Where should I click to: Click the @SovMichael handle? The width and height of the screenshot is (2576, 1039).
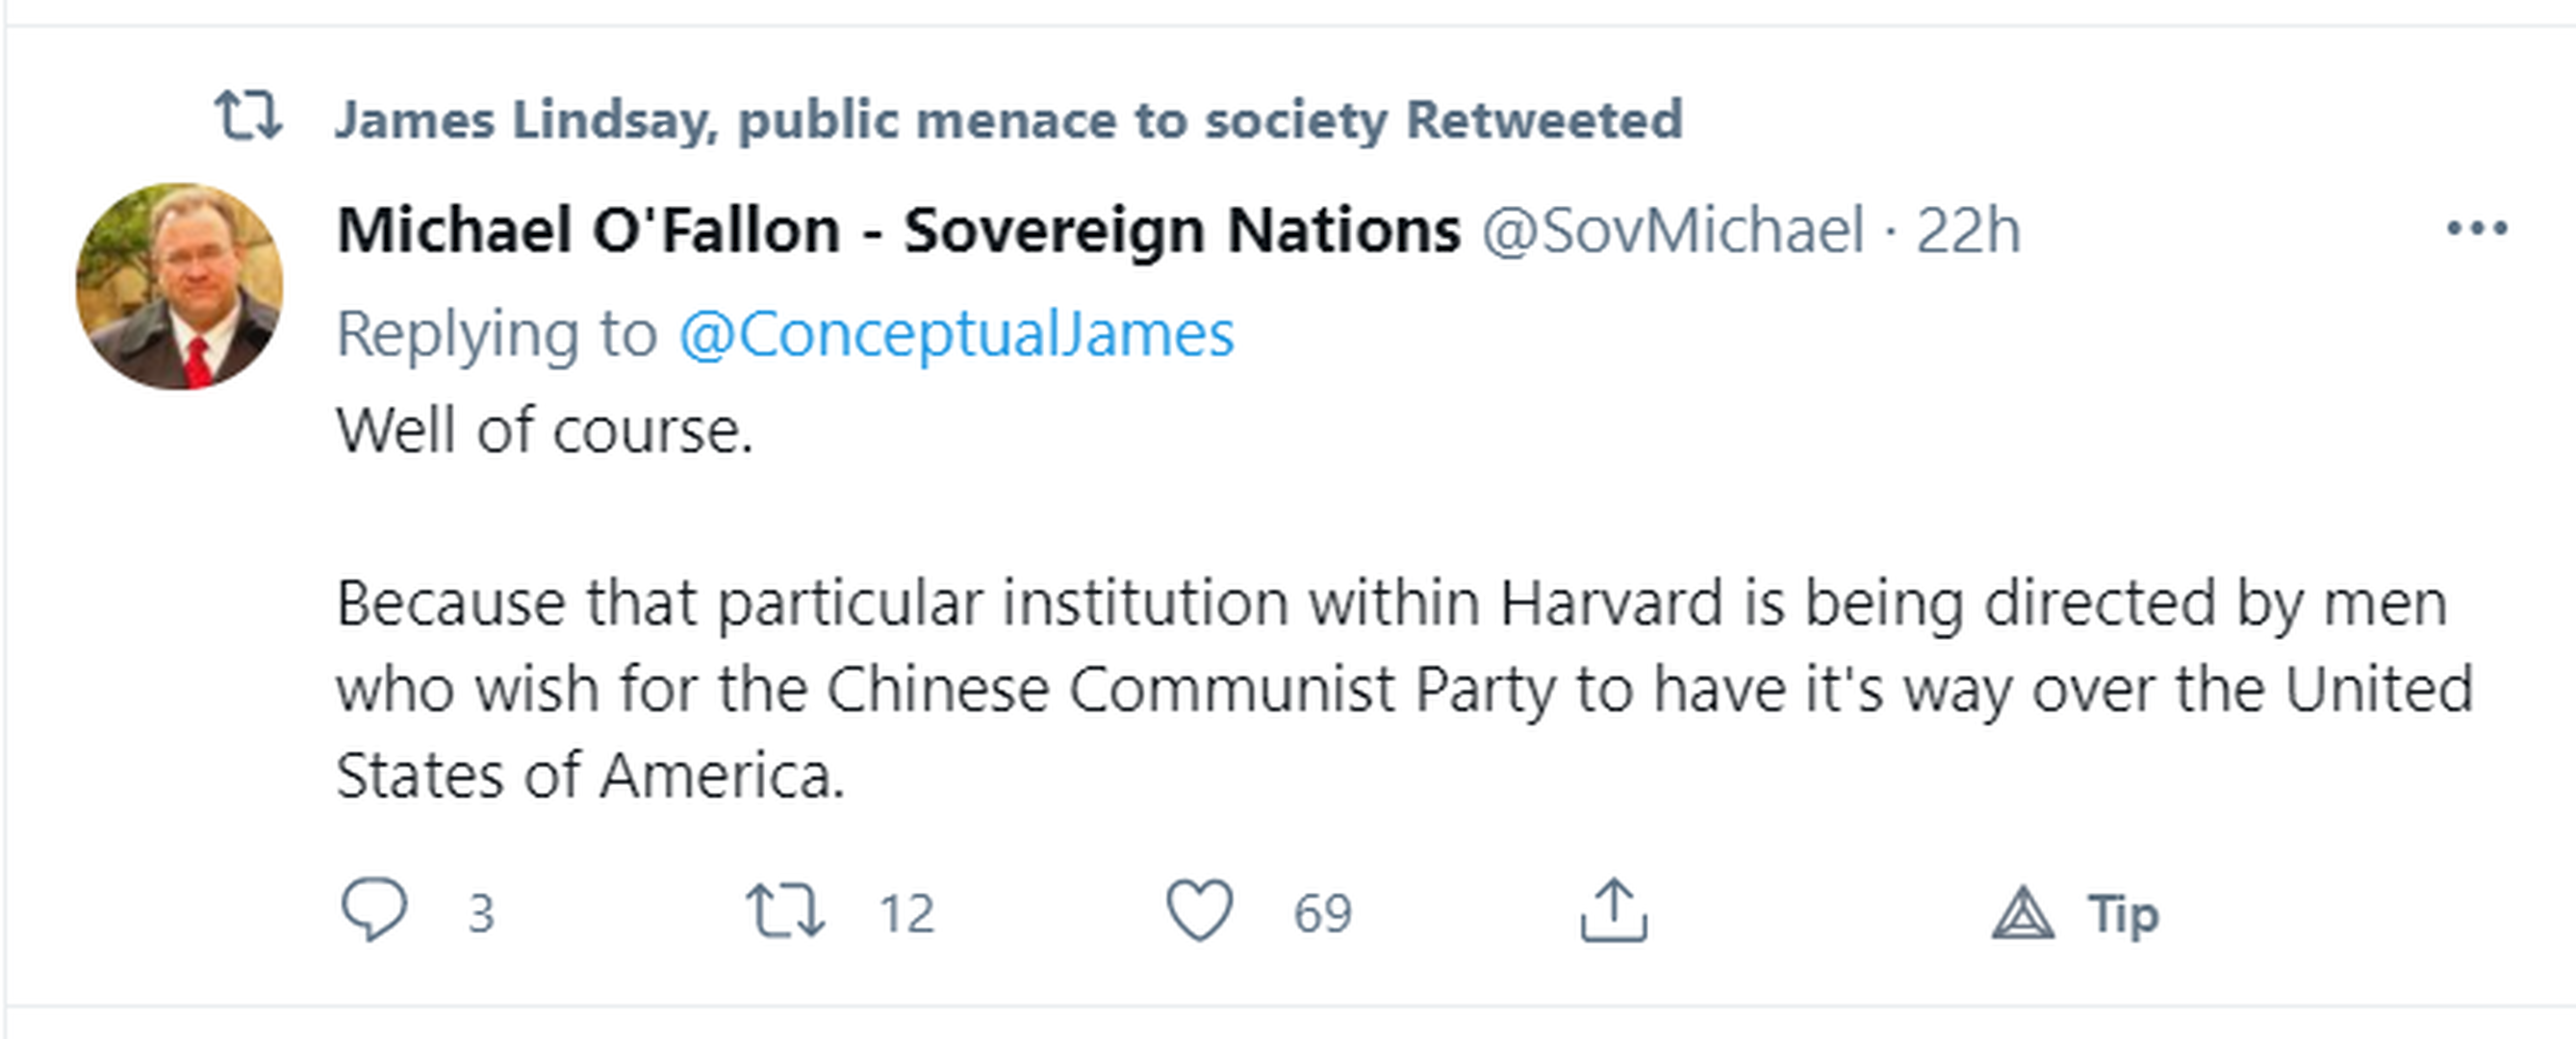(1672, 230)
